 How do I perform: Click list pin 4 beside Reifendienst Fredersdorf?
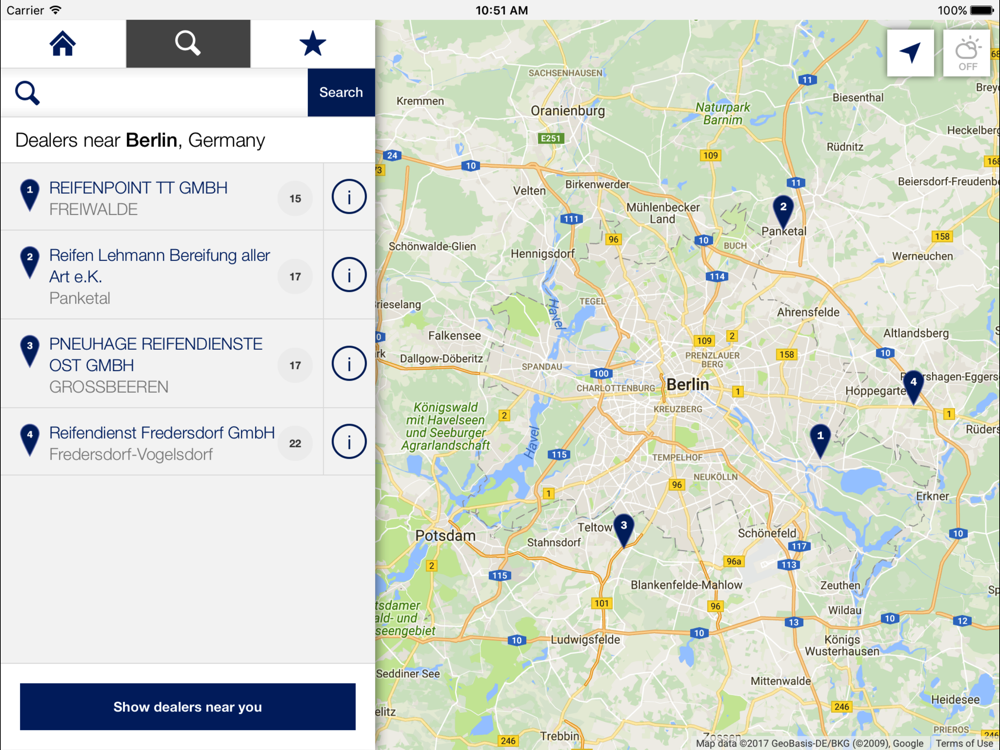pyautogui.click(x=30, y=440)
